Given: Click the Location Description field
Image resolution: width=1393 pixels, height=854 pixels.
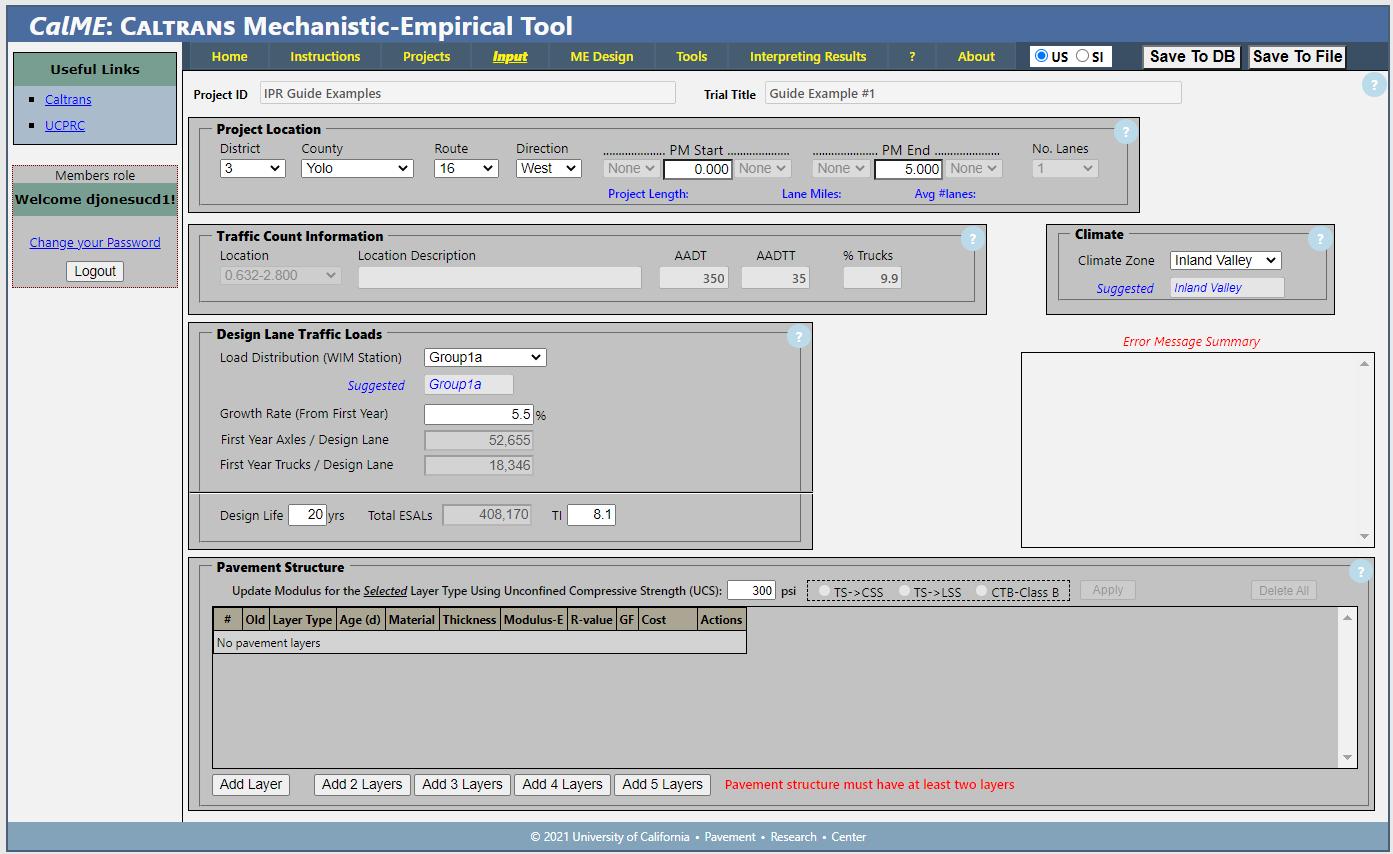Looking at the screenshot, I should [x=500, y=277].
